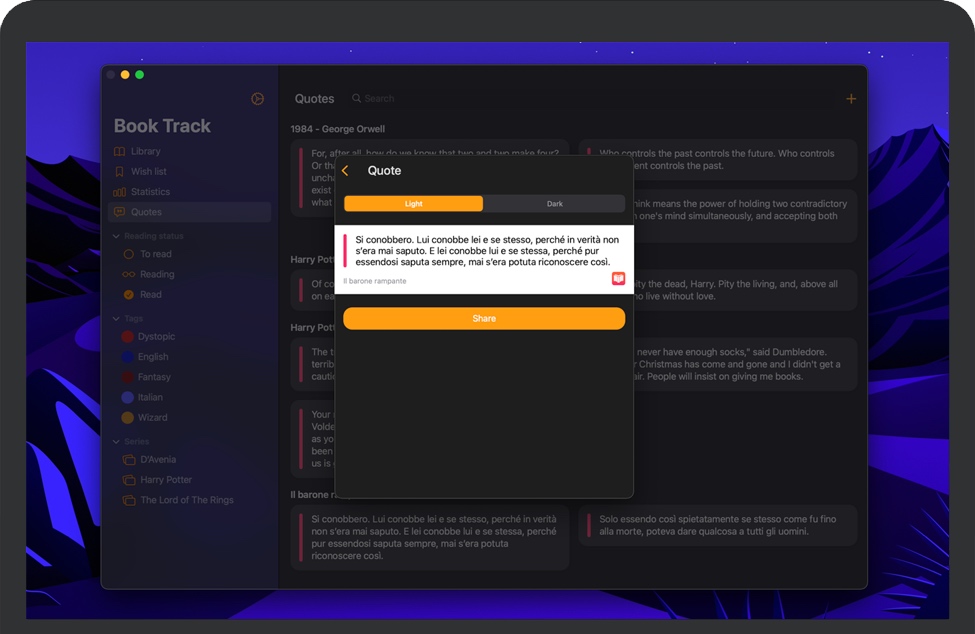This screenshot has width=975, height=634.
Task: Collapse the Reading status section
Action: click(116, 236)
